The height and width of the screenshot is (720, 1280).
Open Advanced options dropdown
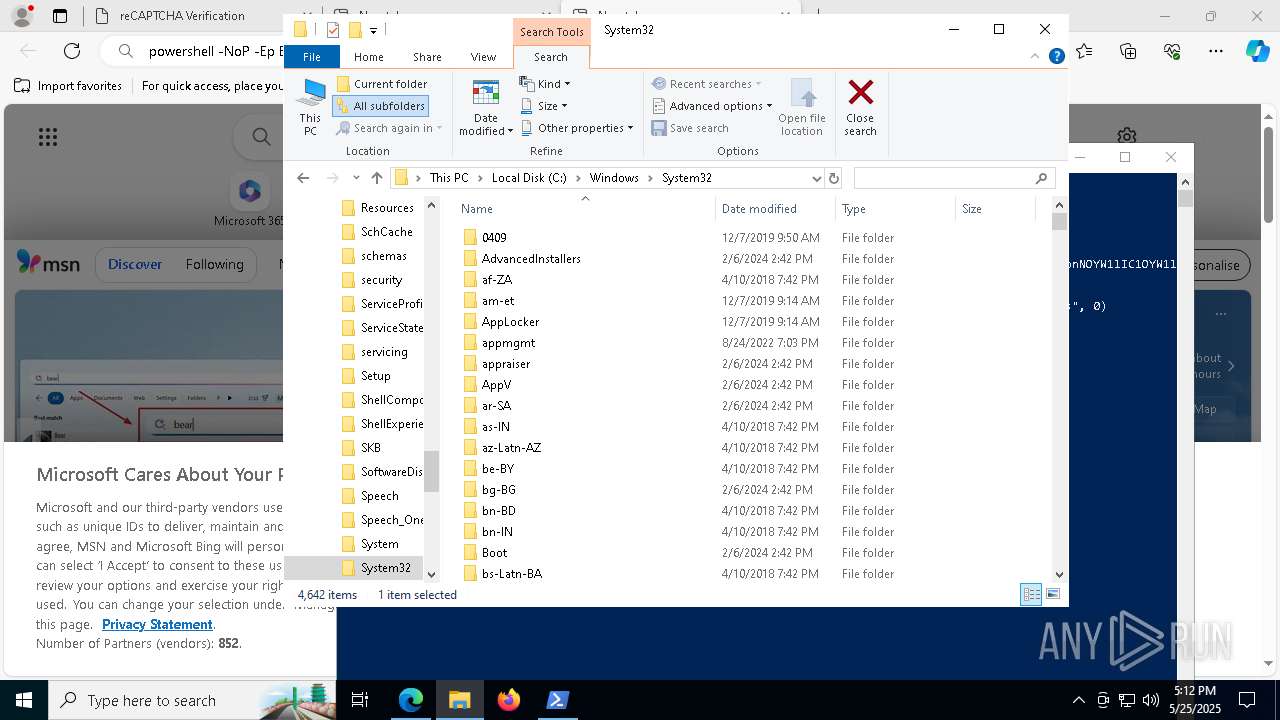click(712, 106)
